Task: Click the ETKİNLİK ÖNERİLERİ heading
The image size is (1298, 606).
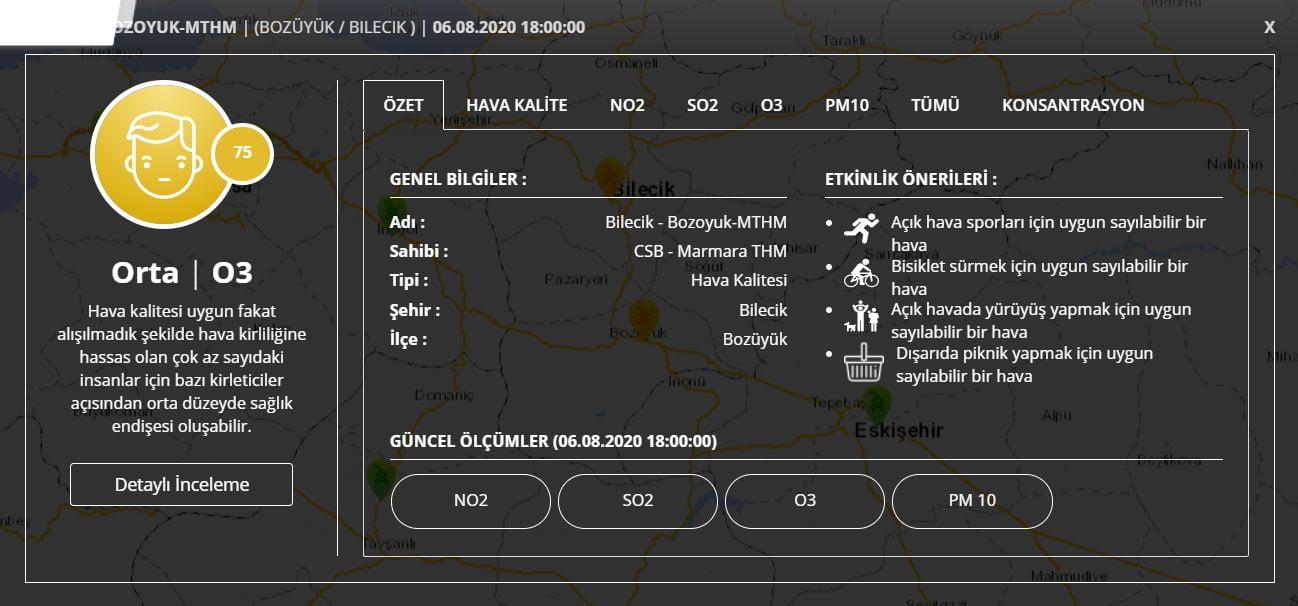Action: 911,180
